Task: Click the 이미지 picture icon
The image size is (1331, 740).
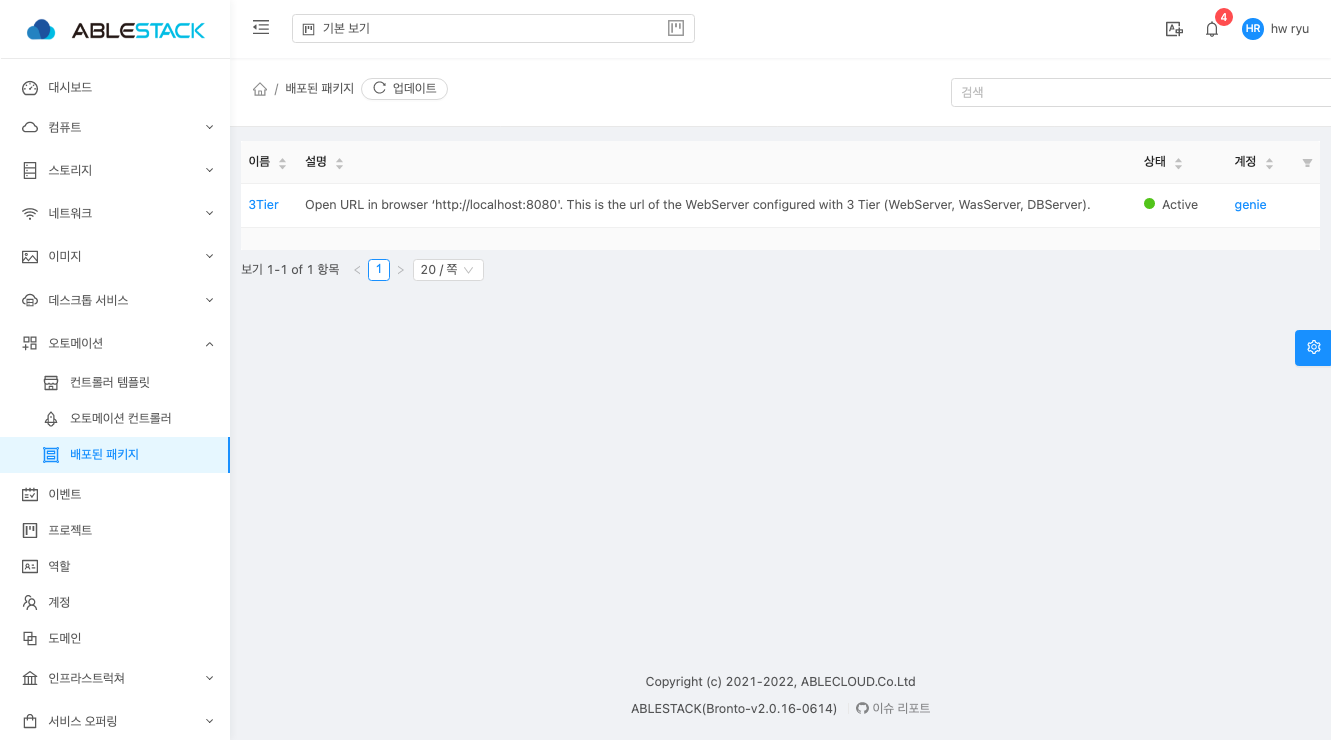Action: (x=30, y=257)
